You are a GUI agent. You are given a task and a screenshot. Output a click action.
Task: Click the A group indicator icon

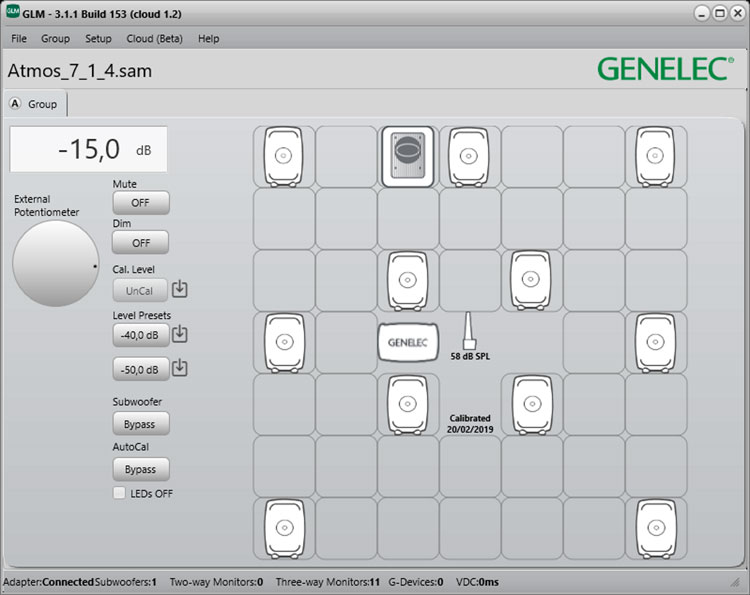click(15, 103)
